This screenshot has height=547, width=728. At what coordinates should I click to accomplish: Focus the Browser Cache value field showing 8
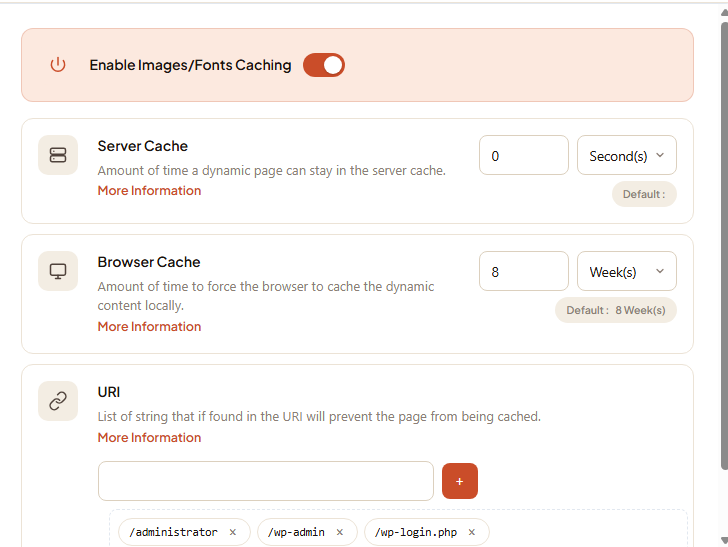524,271
